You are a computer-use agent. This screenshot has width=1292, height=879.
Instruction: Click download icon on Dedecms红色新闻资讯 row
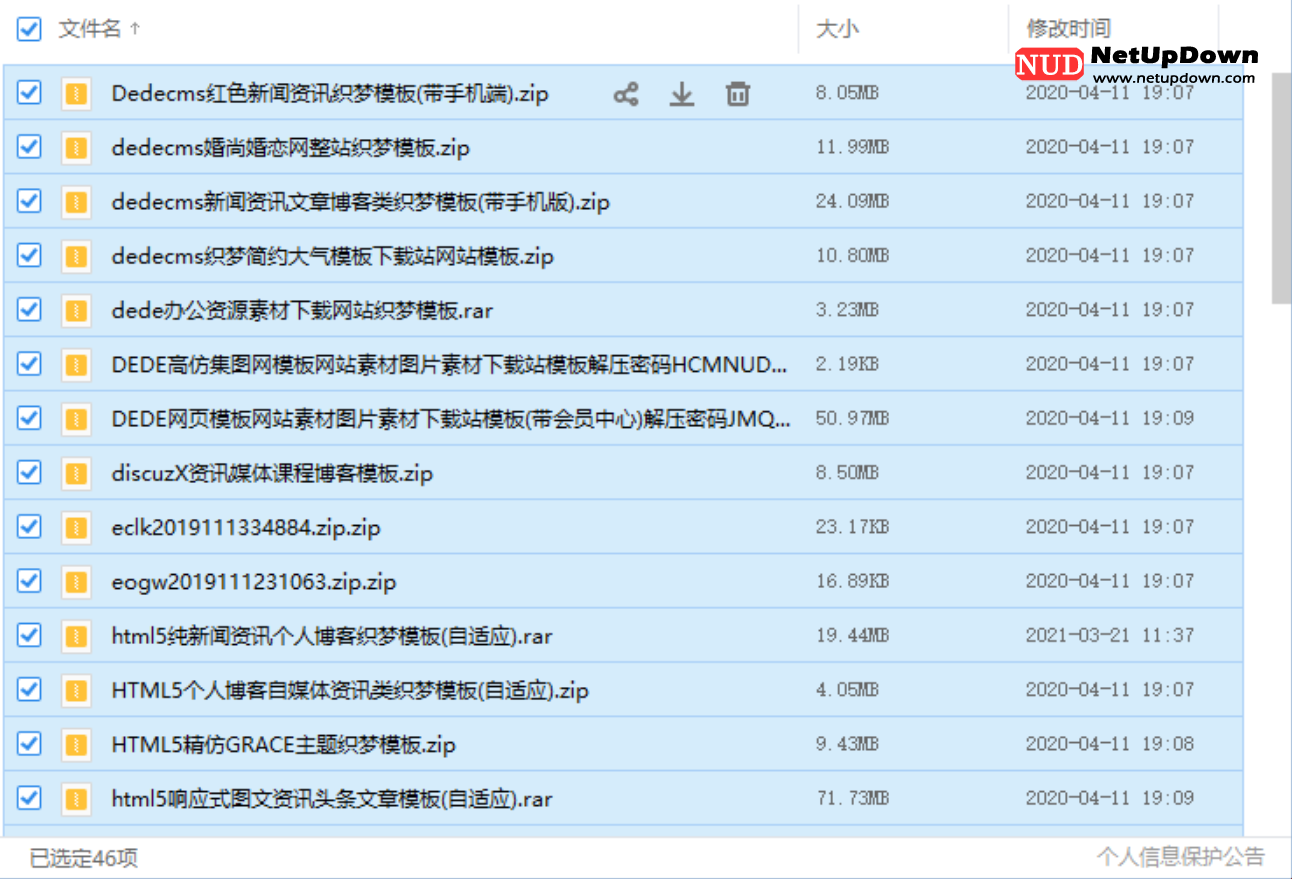coord(682,94)
